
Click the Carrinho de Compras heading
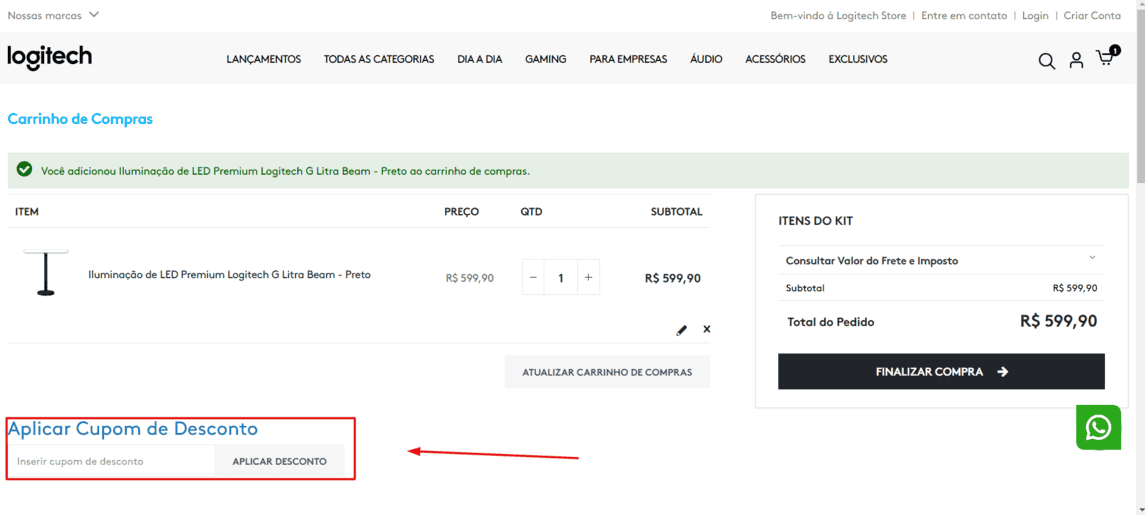(x=80, y=119)
